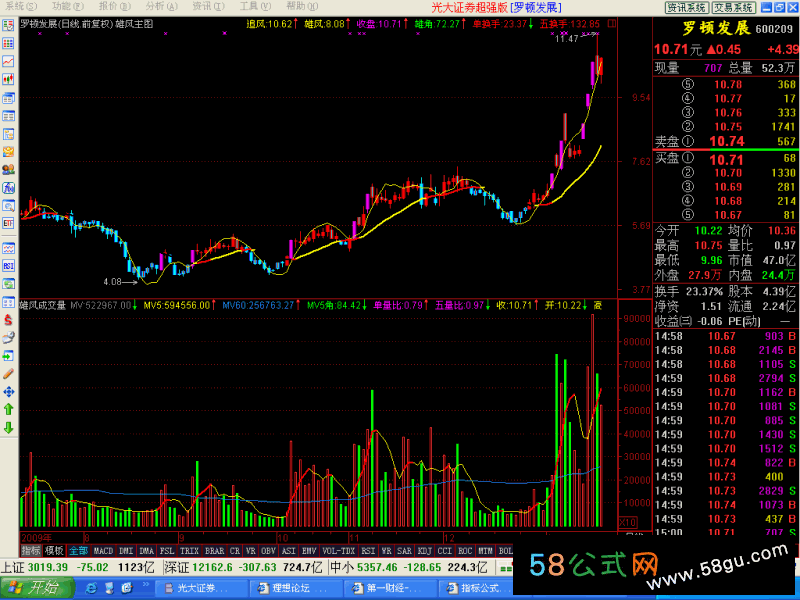Screen dimensions: 800x600
Task: Click the X10 volume scale label
Action: pyautogui.click(x=628, y=522)
